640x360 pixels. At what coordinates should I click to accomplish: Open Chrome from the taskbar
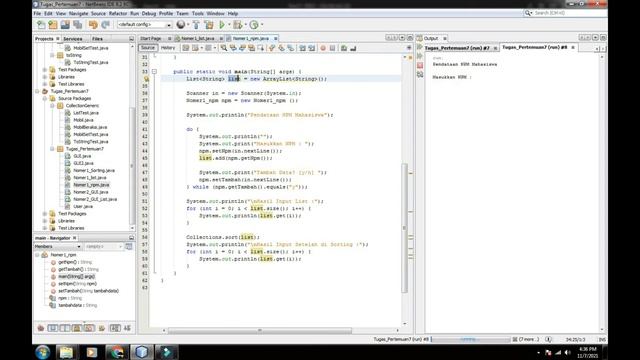click(x=117, y=352)
